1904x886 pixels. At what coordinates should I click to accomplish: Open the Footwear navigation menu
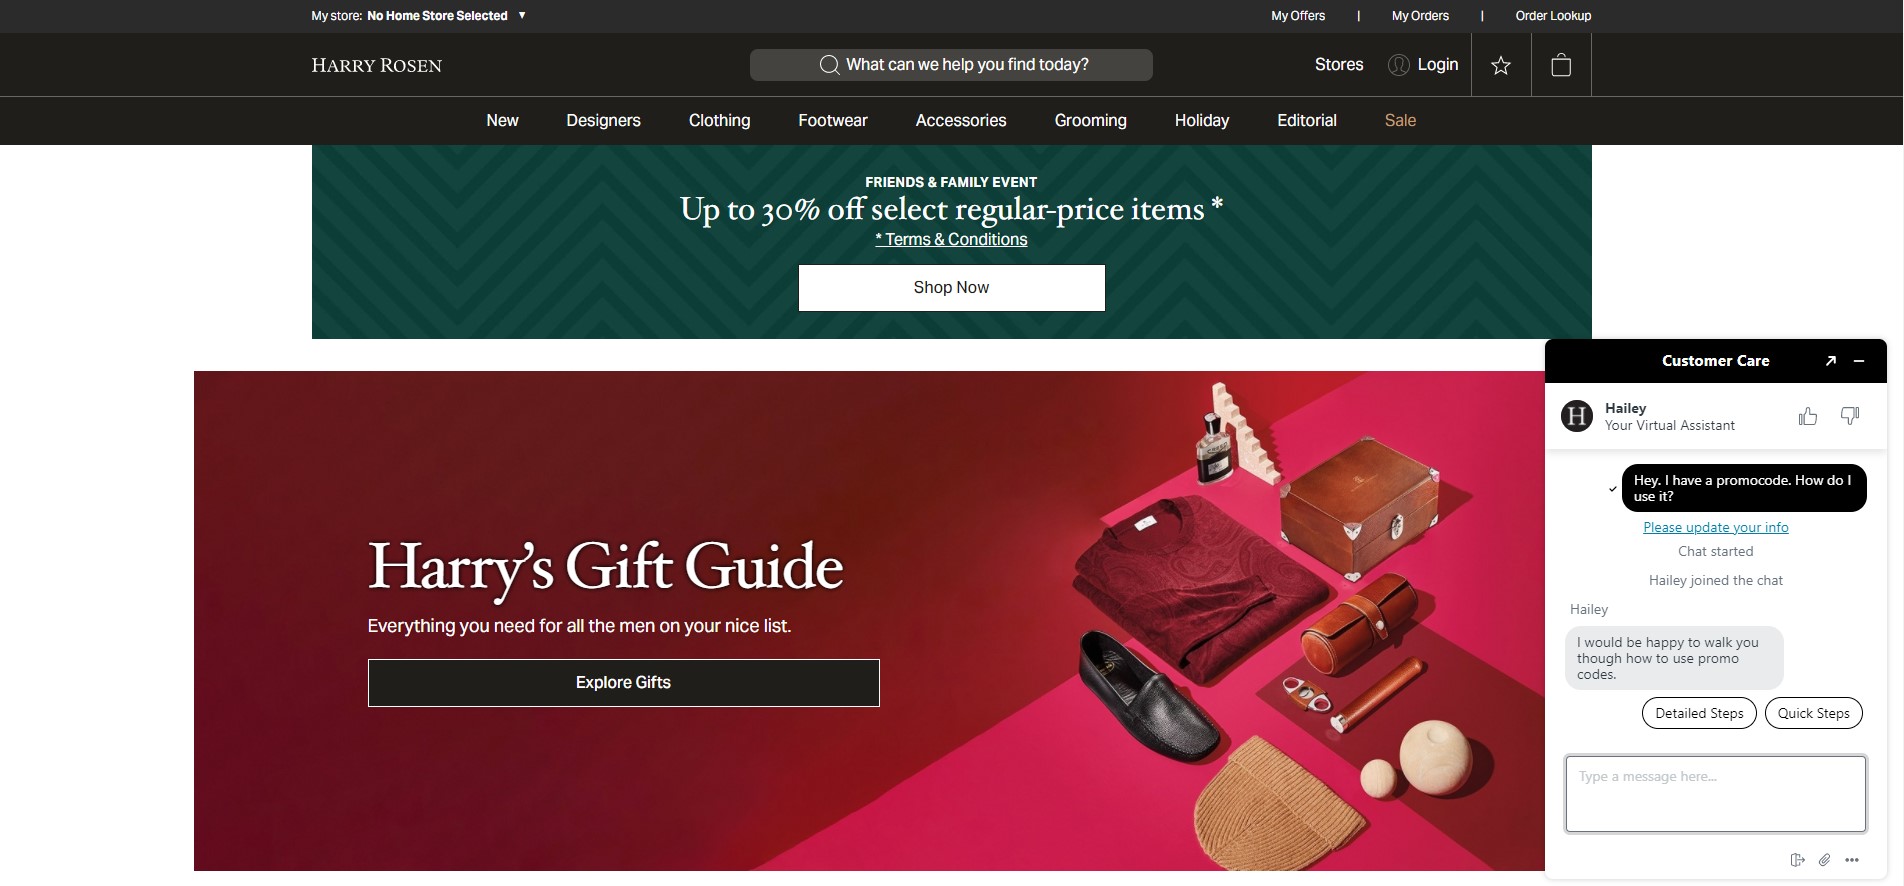pos(833,120)
